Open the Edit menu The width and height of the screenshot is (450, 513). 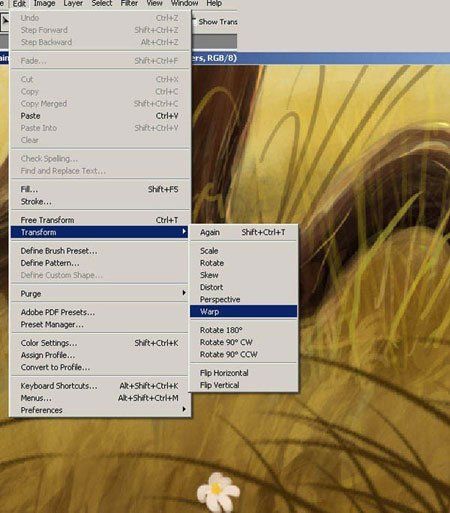click(x=19, y=4)
